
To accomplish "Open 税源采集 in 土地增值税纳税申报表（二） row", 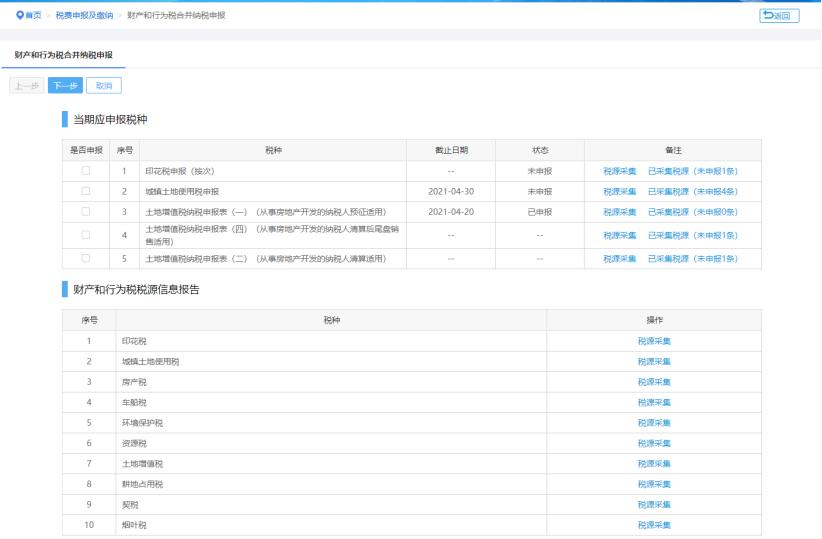I will click(620, 259).
